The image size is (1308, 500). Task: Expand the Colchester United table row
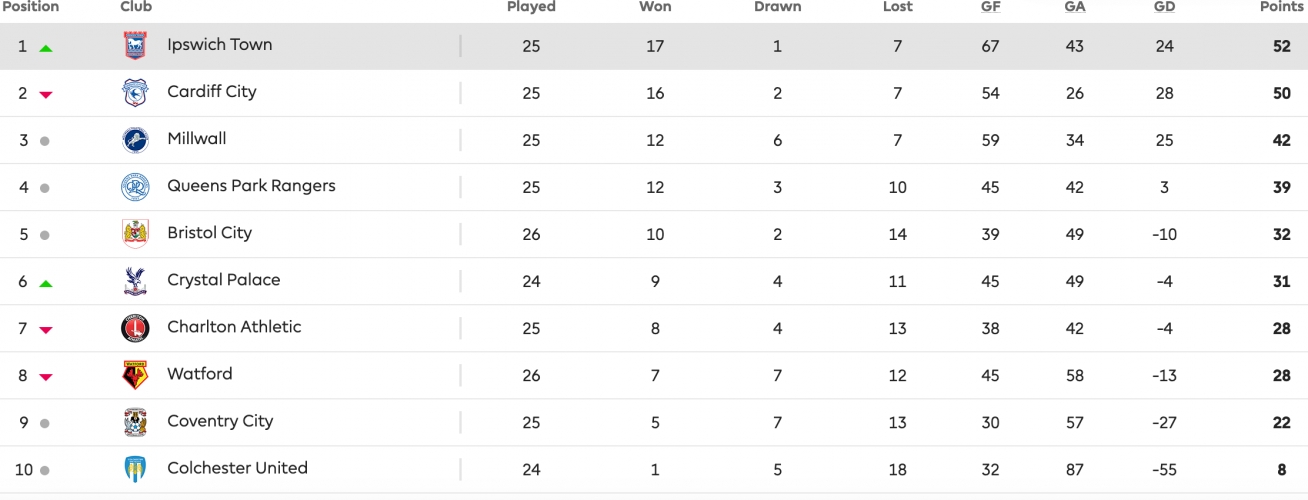point(654,469)
